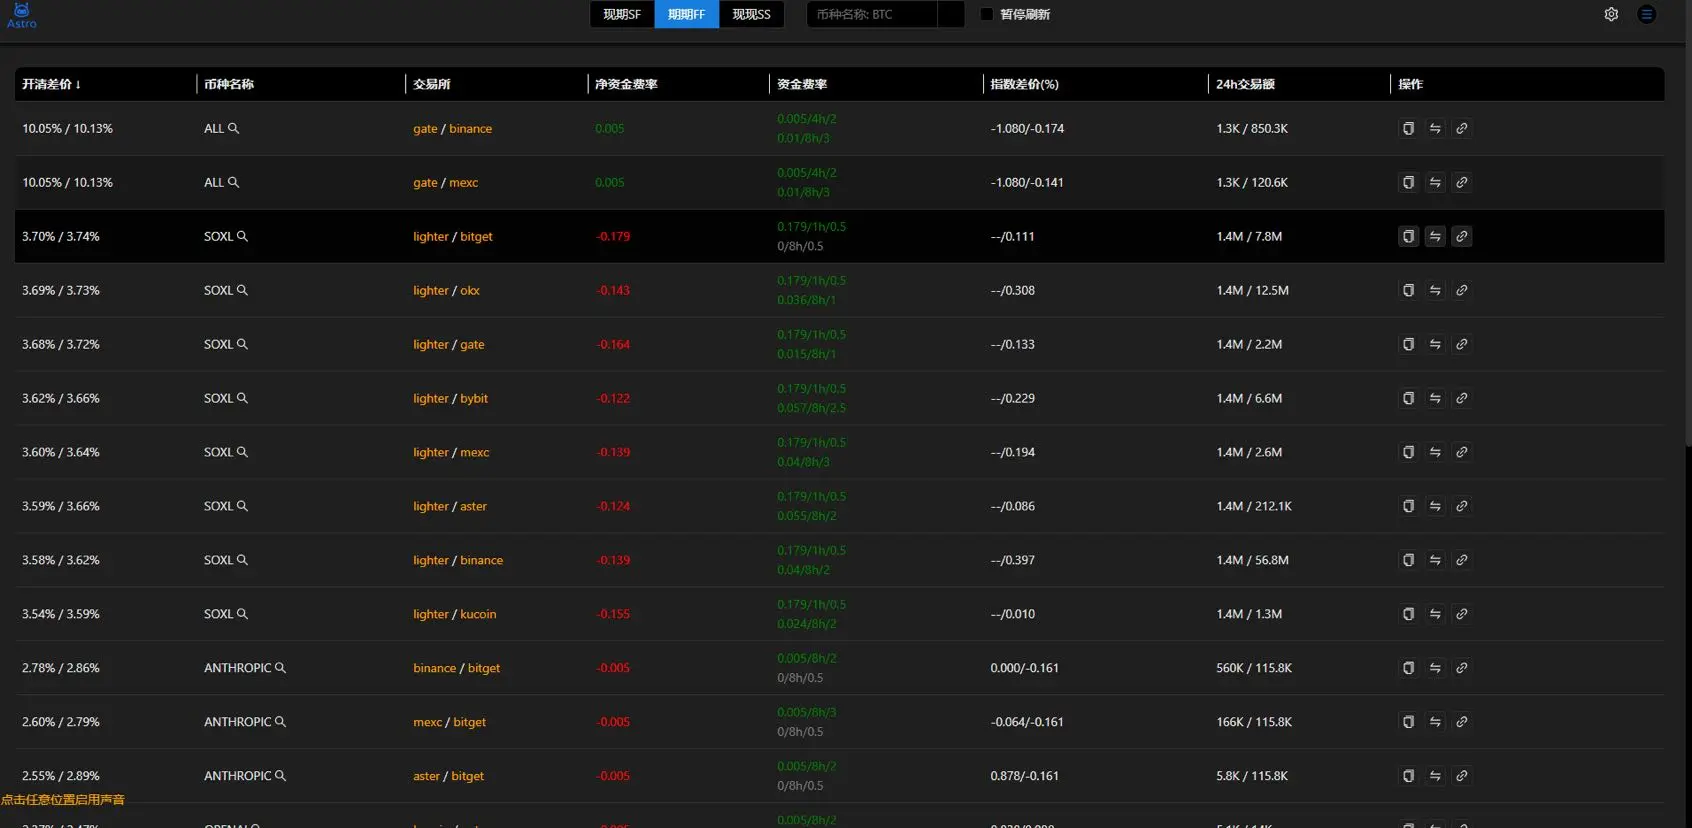Open the lighter exchange link in SOXL/bybit row
Viewport: 1692px width, 828px height.
(x=431, y=398)
